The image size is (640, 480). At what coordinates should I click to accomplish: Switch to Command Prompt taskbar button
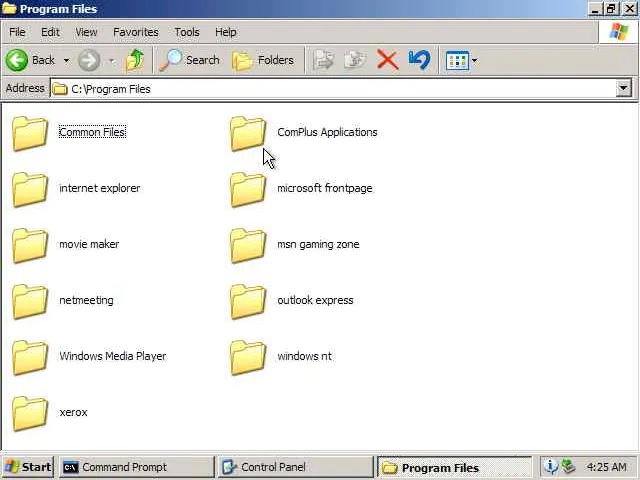pyautogui.click(x=136, y=467)
